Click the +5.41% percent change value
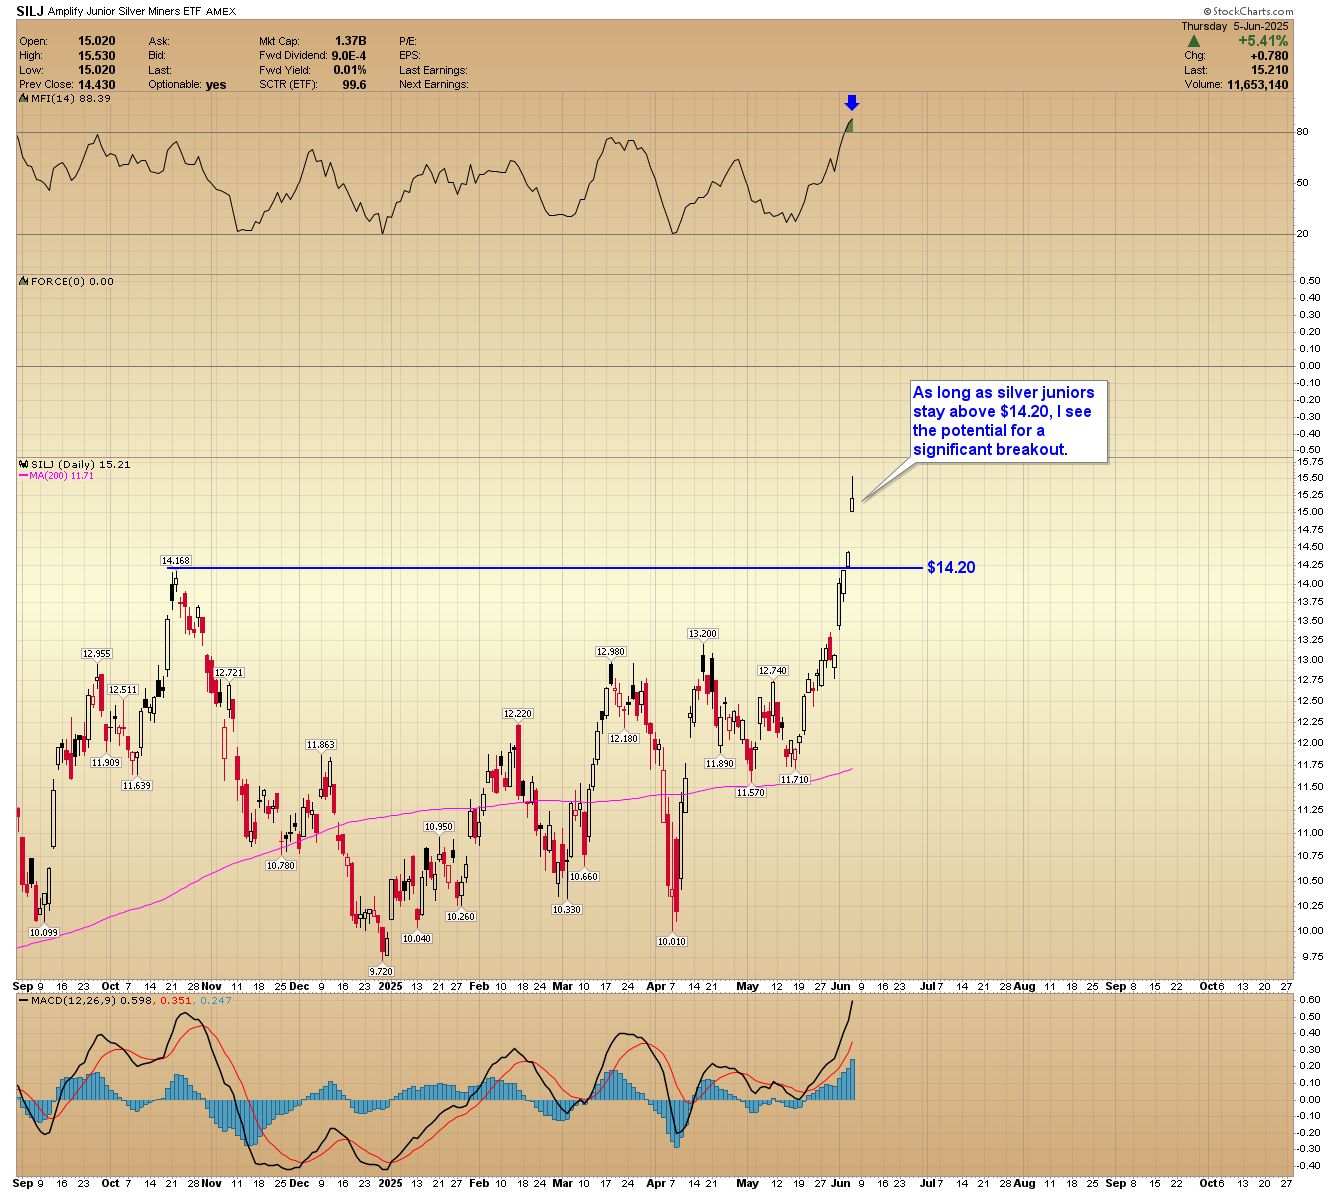The image size is (1340, 1192). click(x=1263, y=41)
